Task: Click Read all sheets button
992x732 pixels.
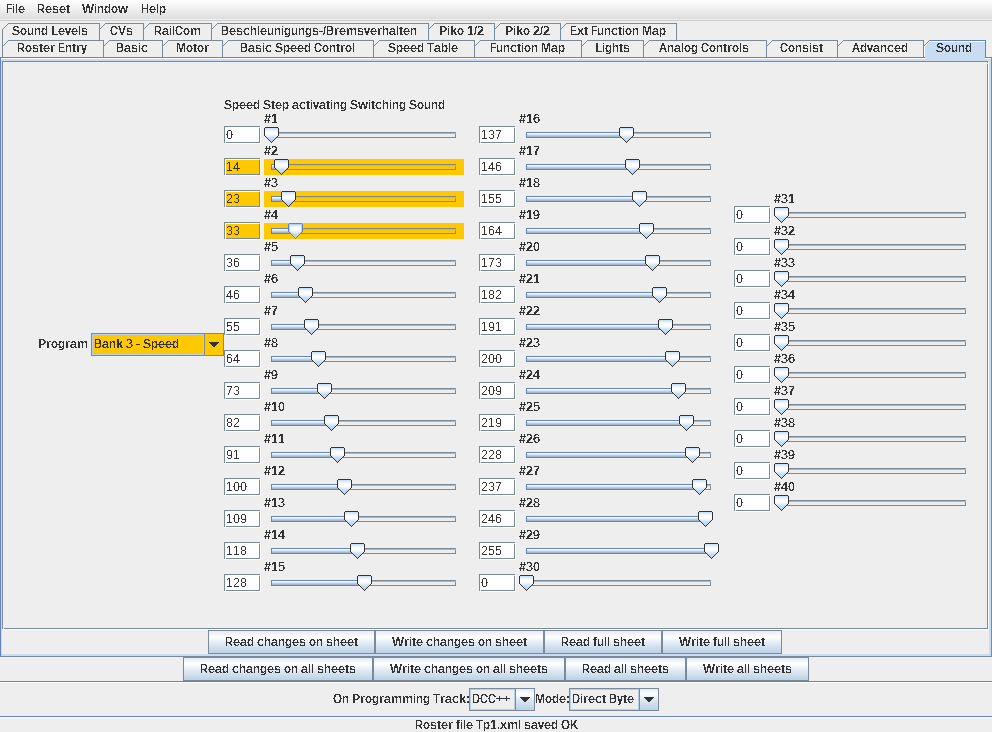Action: click(625, 669)
